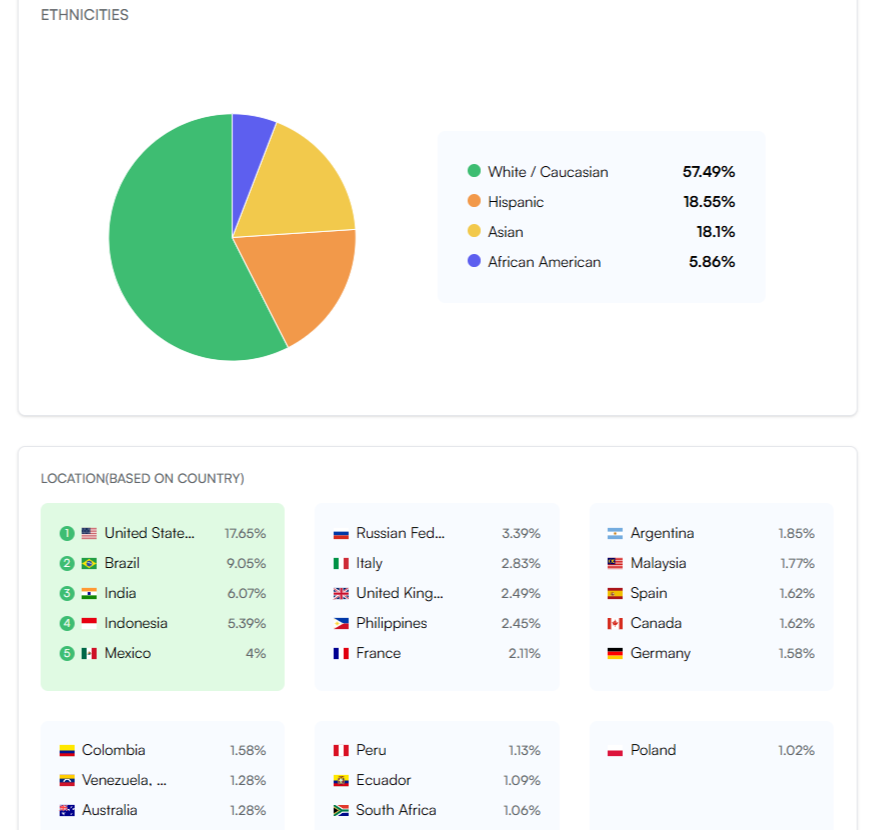Click the Indonesia flag icon
Image resolution: width=871 pixels, height=830 pixels.
[x=89, y=623]
